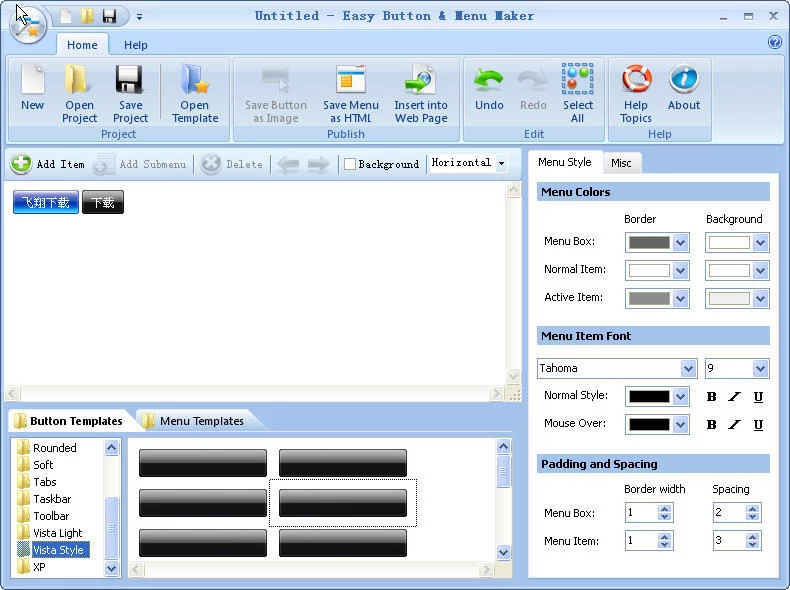
Task: Click the About info icon
Action: 684,79
